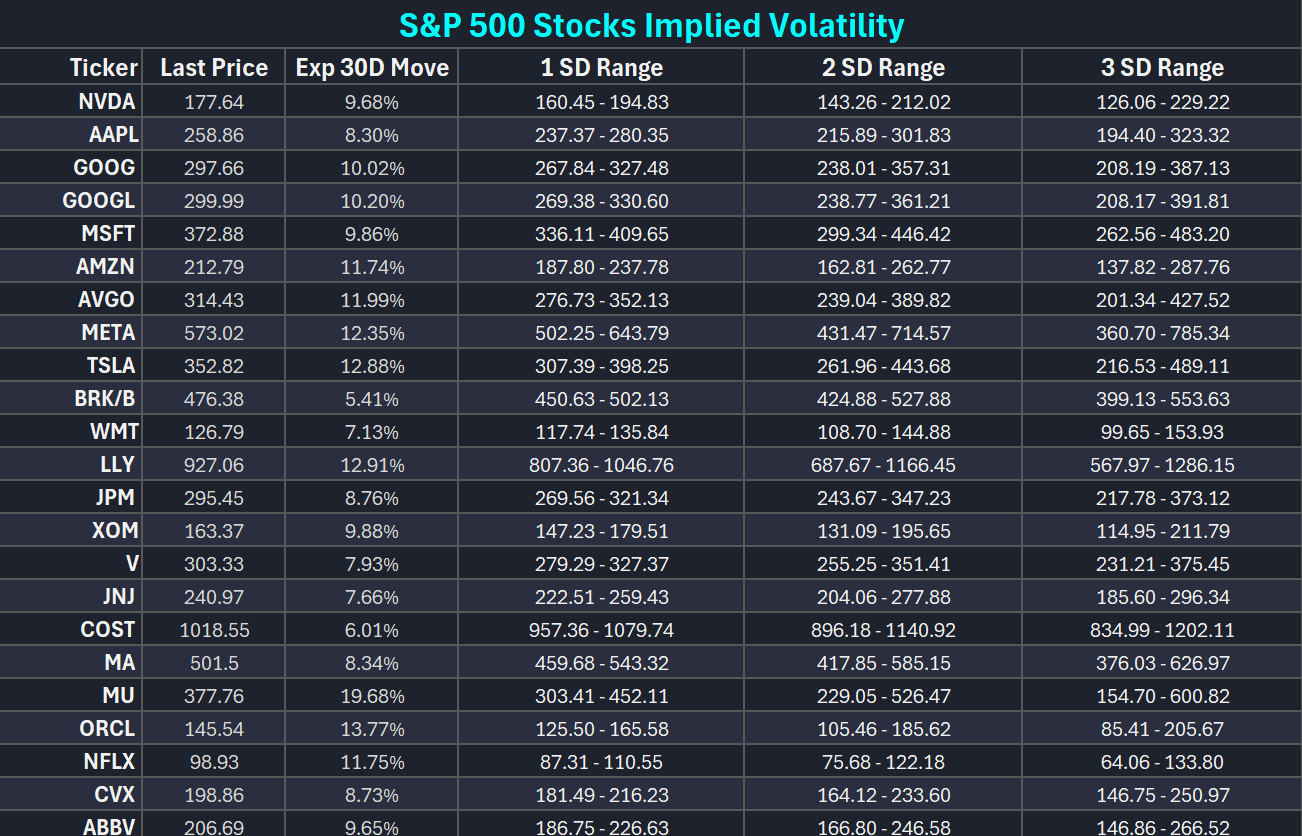Click COST last price 1018.55

pos(214,630)
